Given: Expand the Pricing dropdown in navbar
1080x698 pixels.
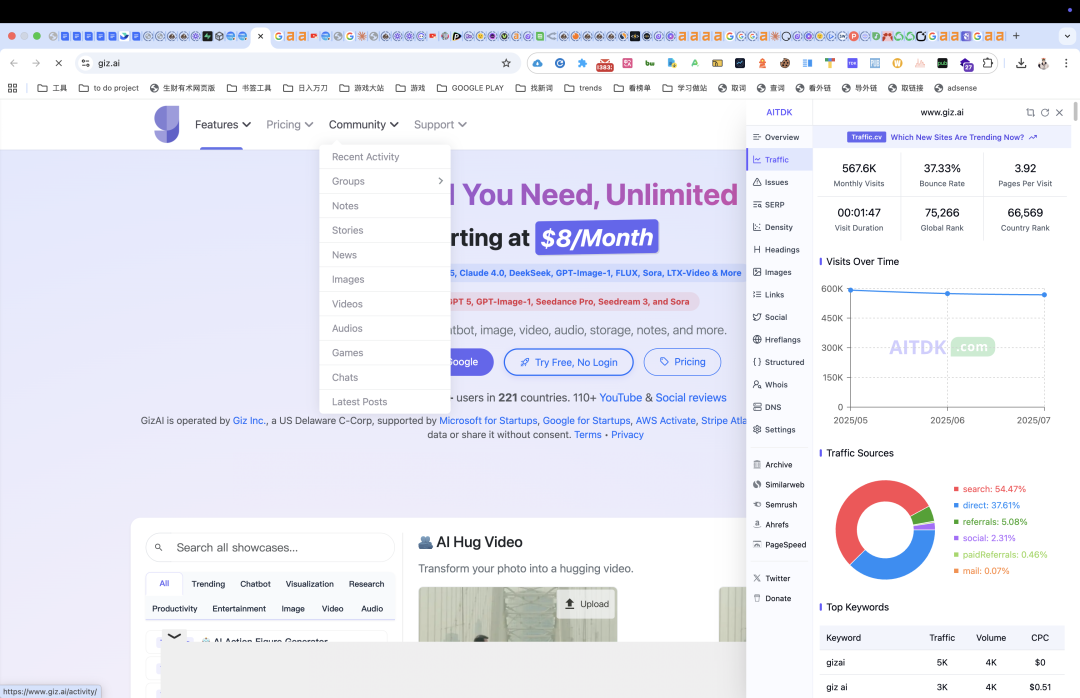Looking at the screenshot, I should tap(289, 125).
